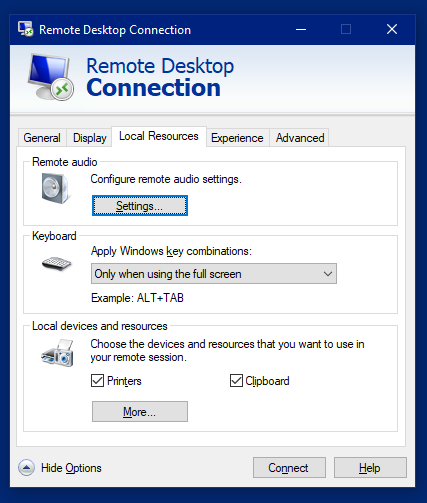Collapse the dialog using Hide Options
Image resolution: width=427 pixels, height=503 pixels.
click(71, 468)
